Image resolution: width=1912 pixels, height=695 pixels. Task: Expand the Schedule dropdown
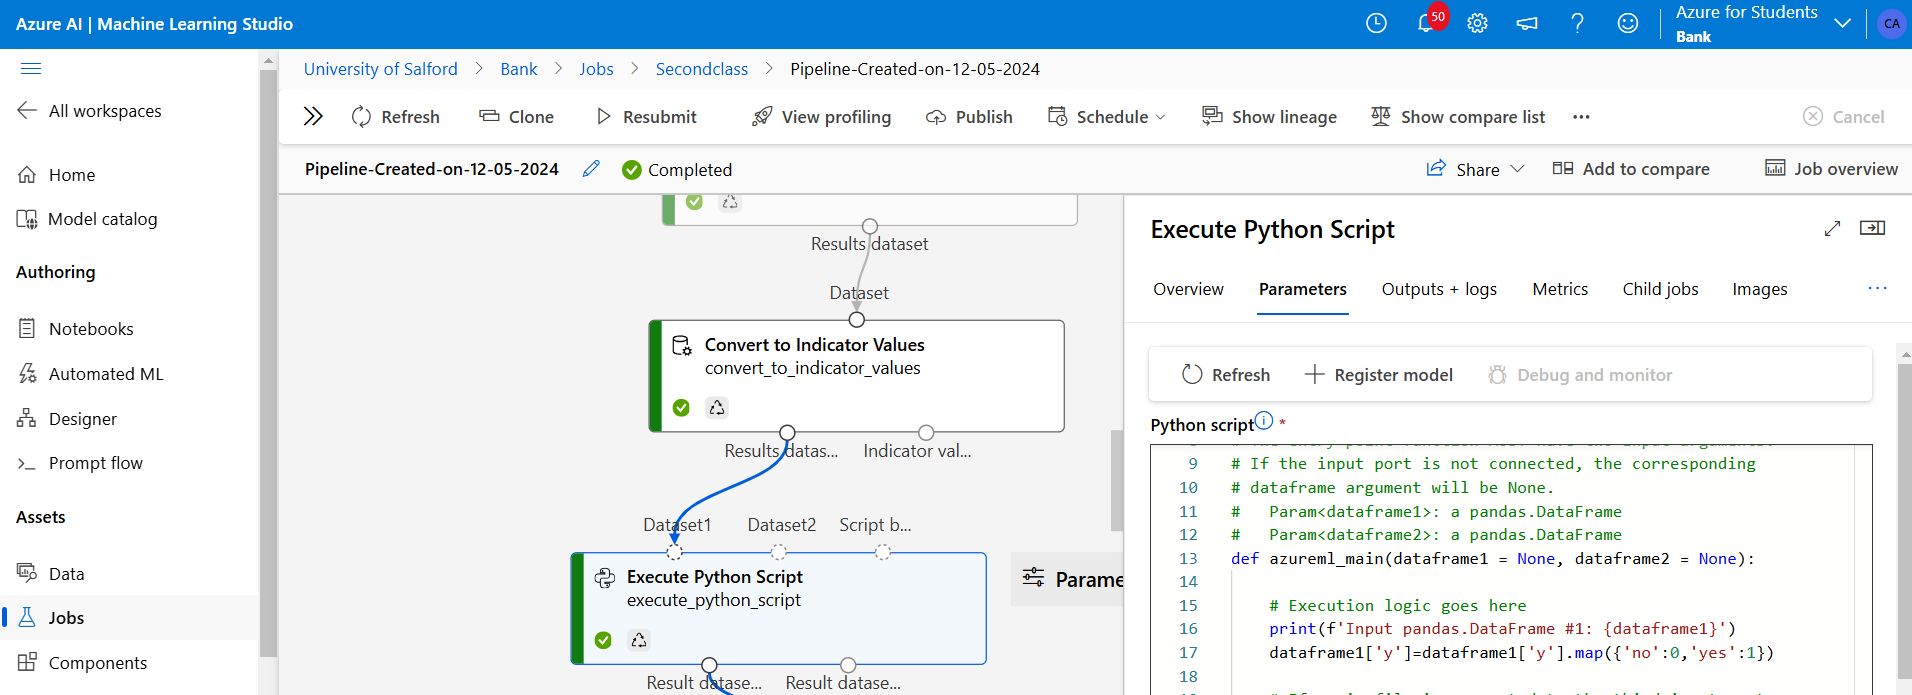click(1106, 117)
